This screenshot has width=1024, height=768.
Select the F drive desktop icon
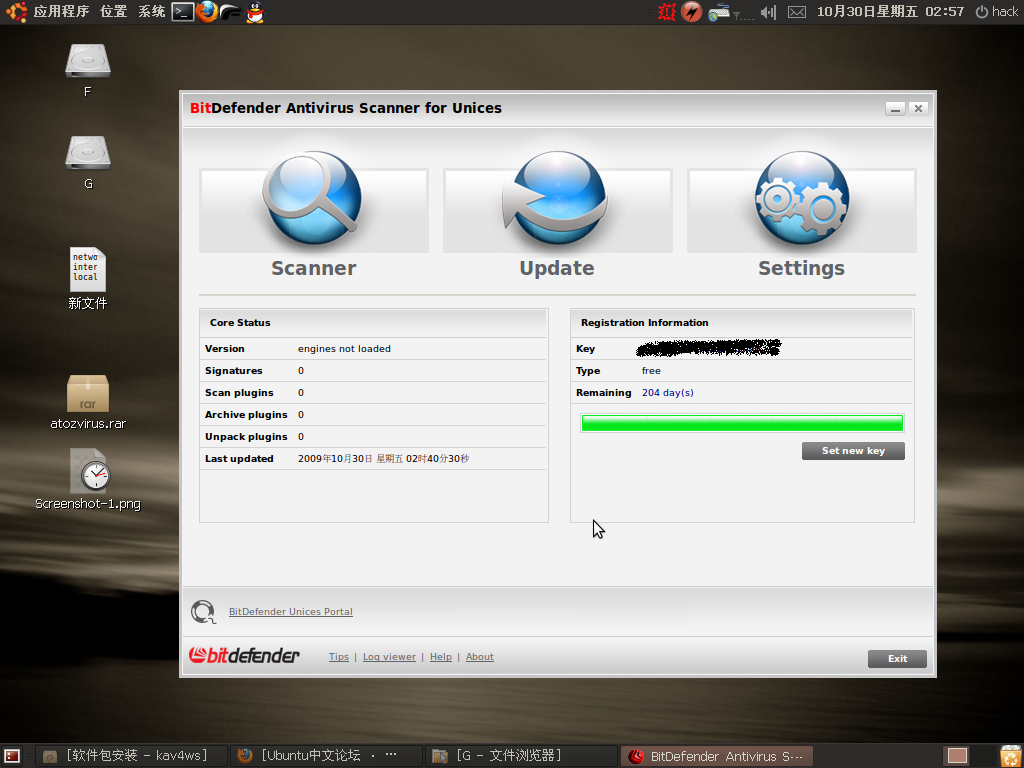(88, 71)
